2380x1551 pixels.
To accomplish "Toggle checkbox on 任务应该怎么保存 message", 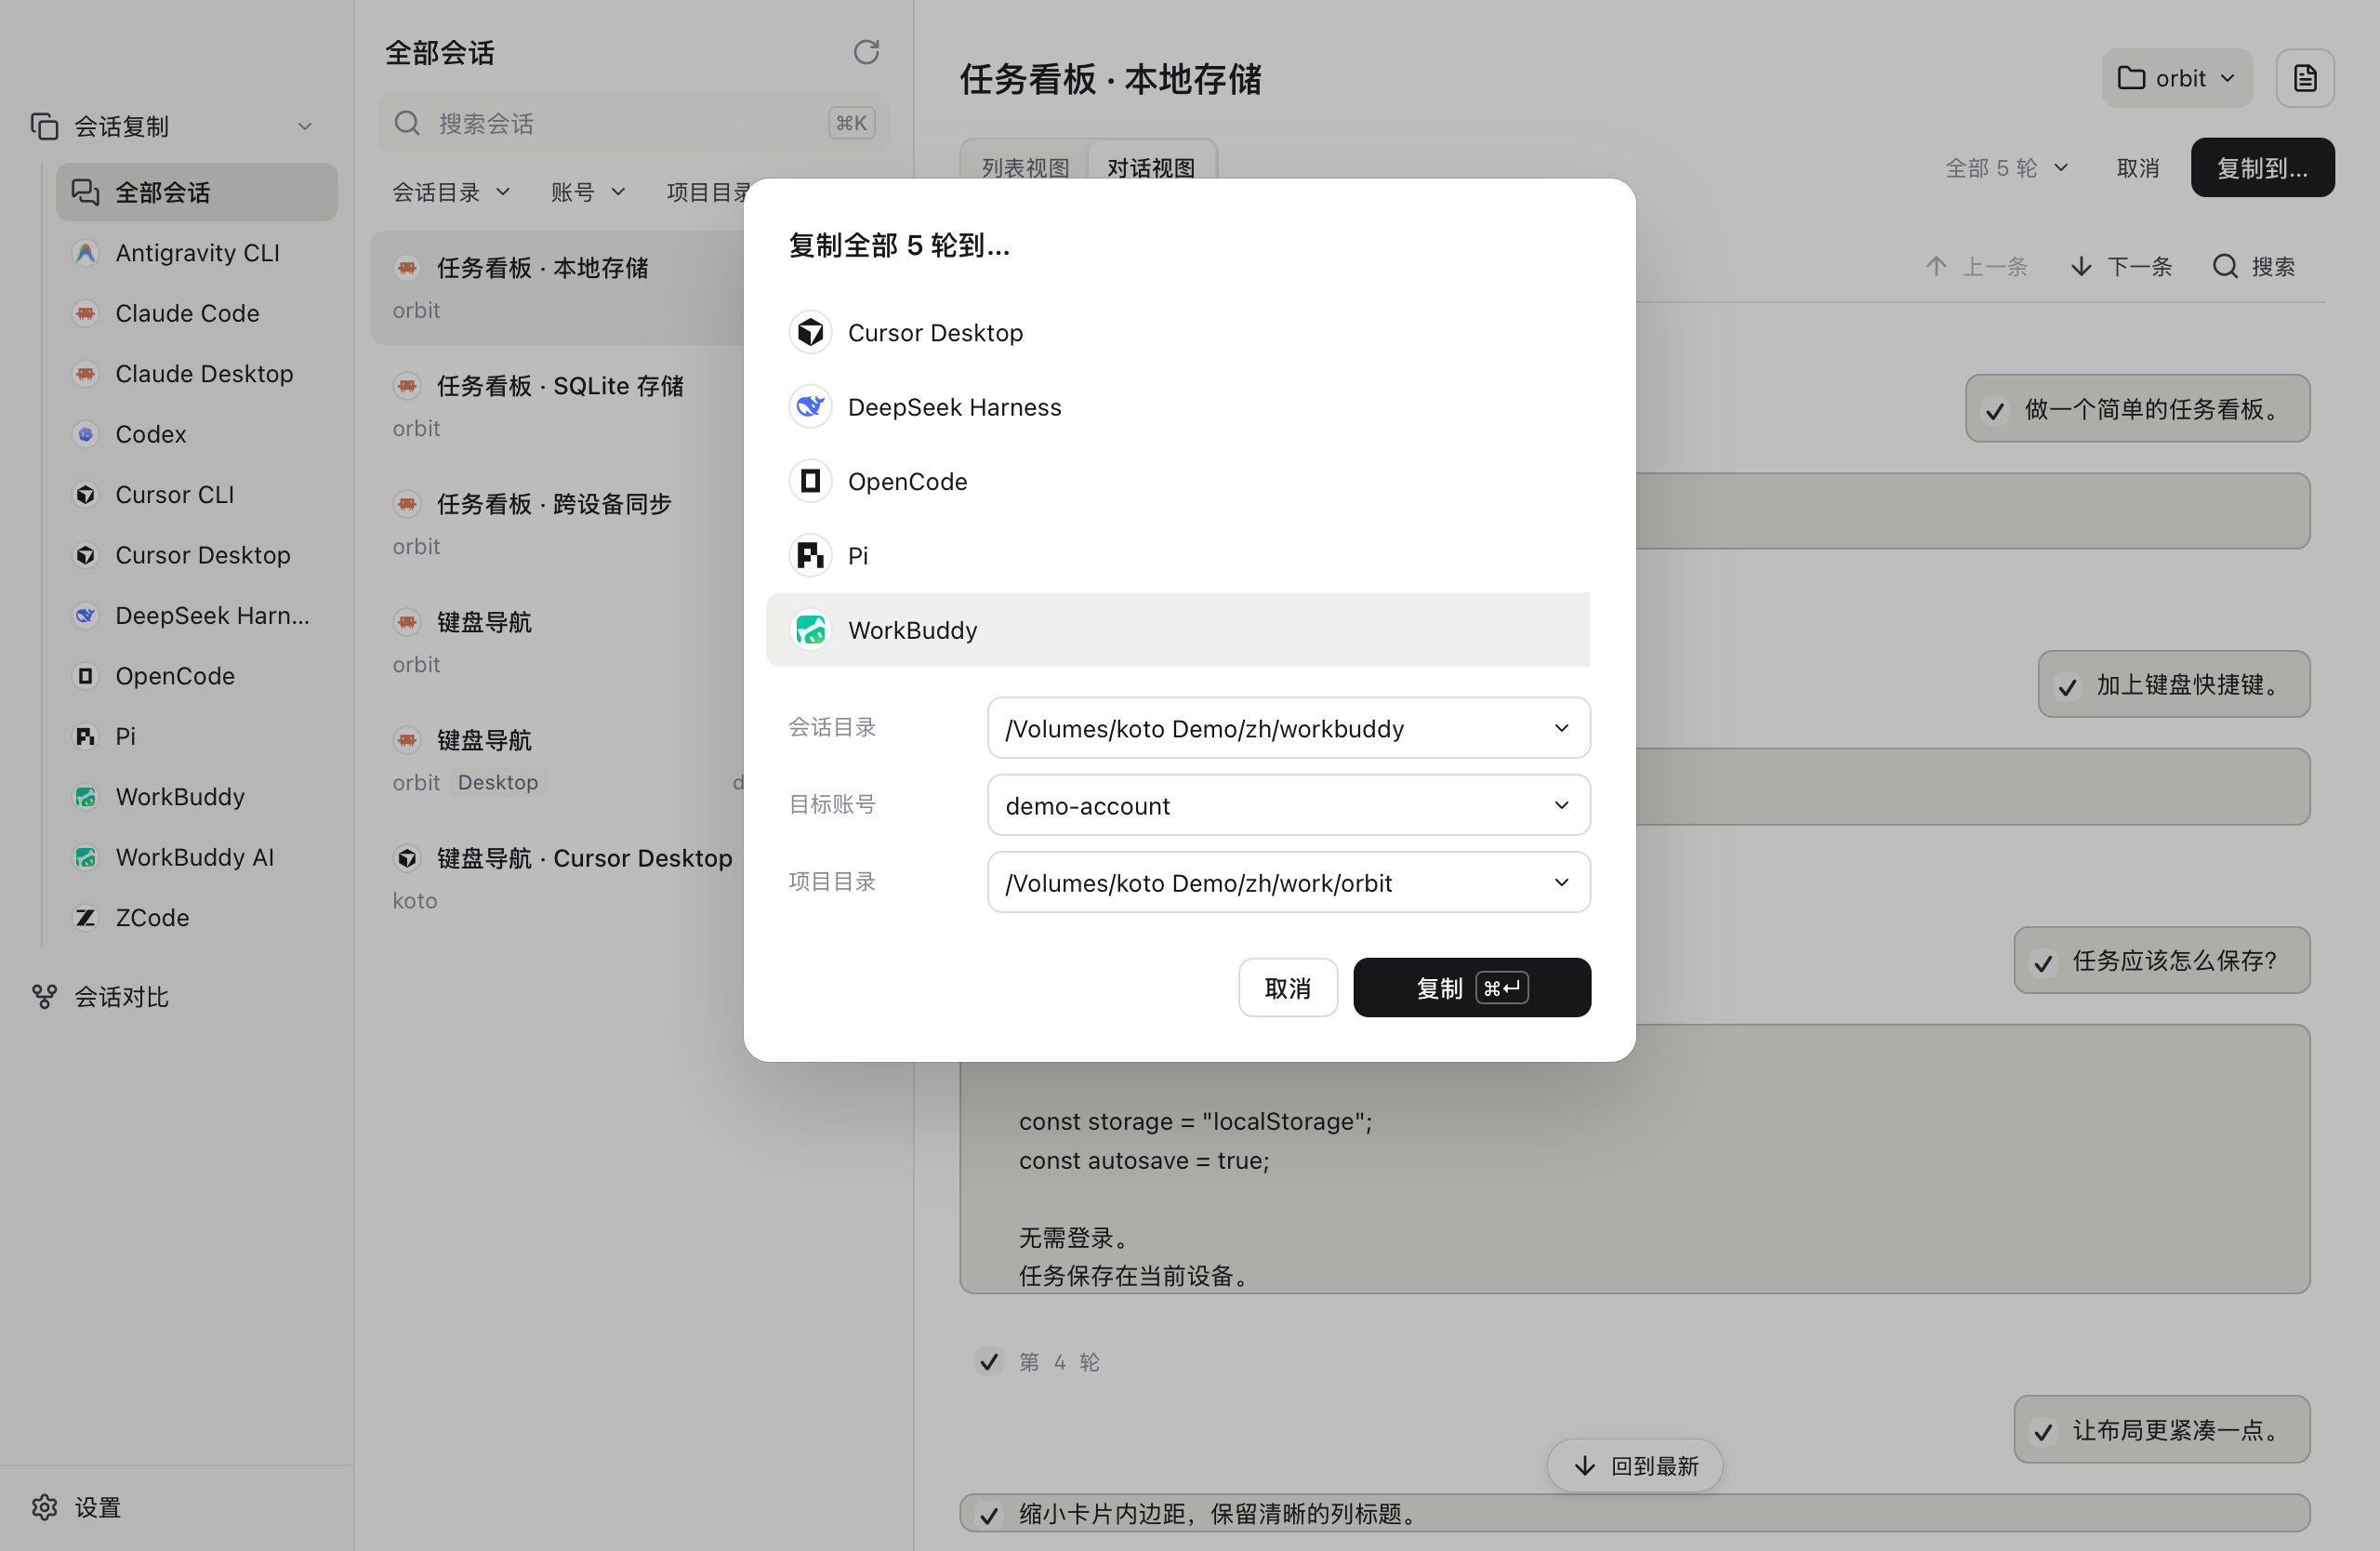I will pos(2043,962).
